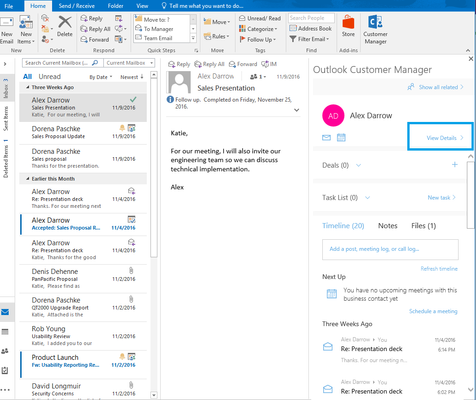Viewport: 476px width, 400px height.
Task: Click the completed checkmark on Sales Presentation
Action: click(133, 99)
